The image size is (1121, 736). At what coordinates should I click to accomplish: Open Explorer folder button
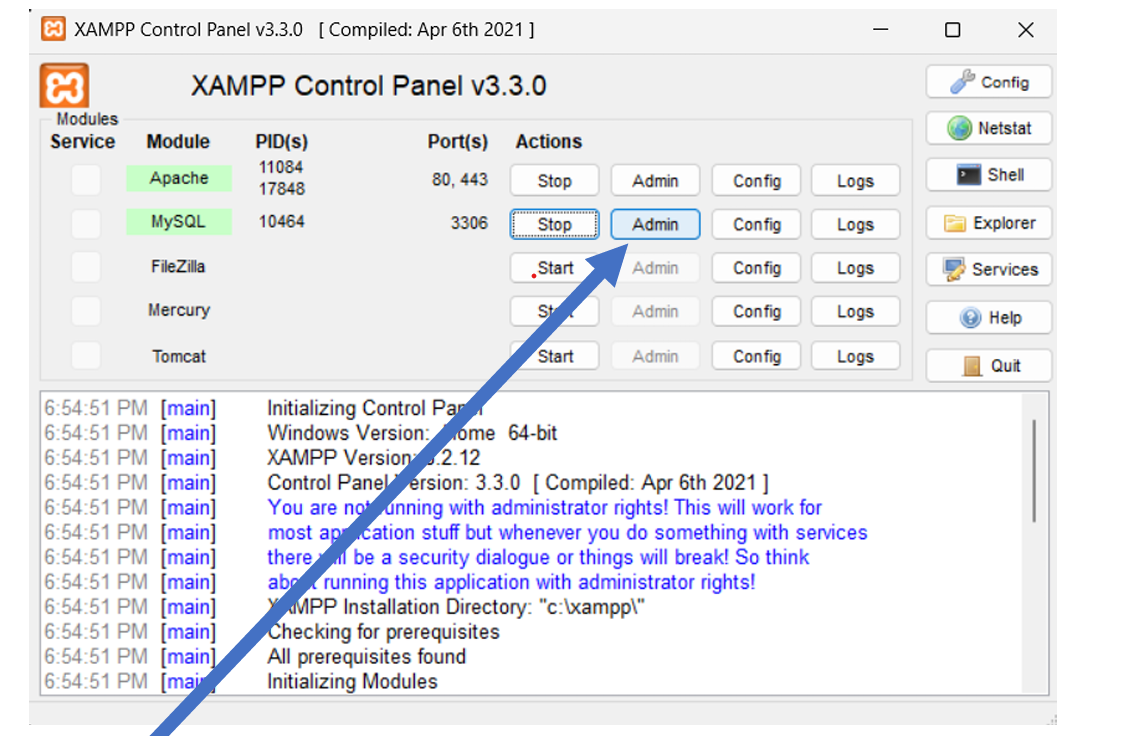[x=989, y=223]
